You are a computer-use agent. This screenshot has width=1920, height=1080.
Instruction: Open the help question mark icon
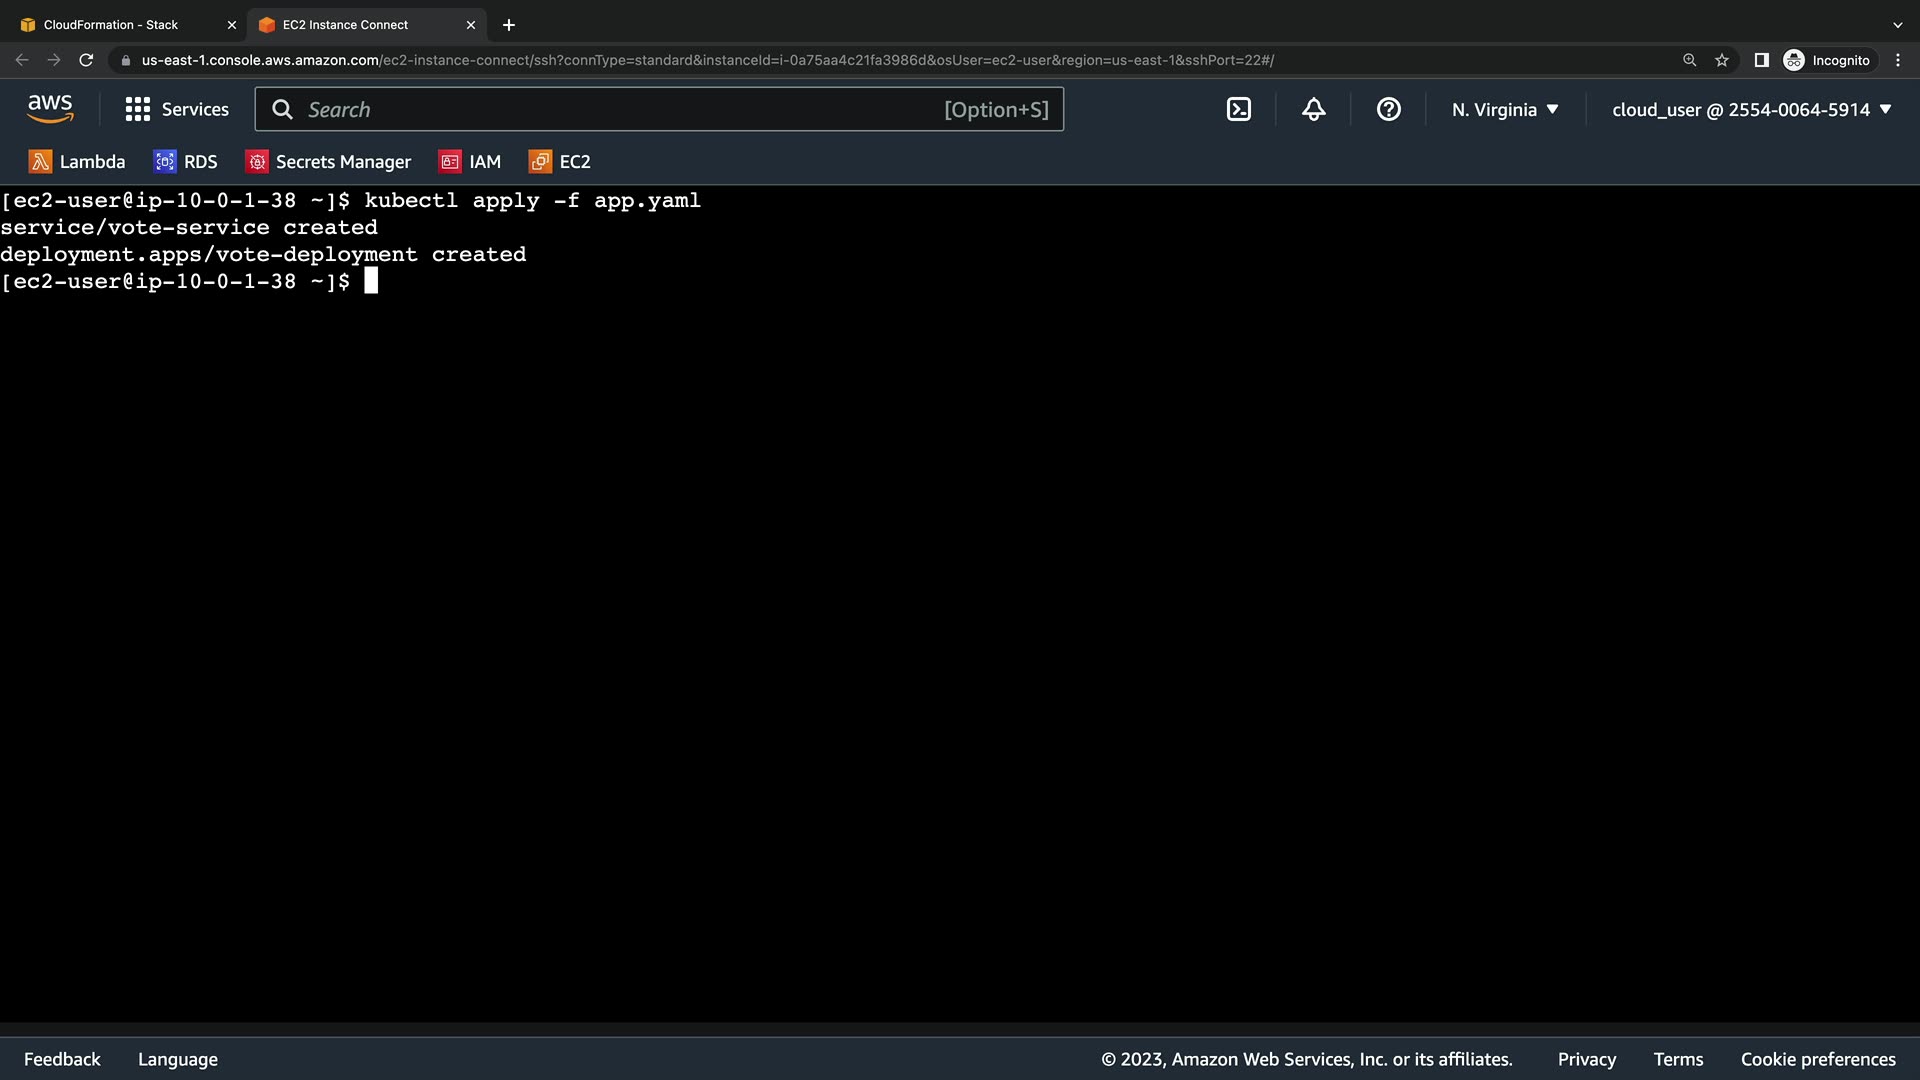[1388, 110]
